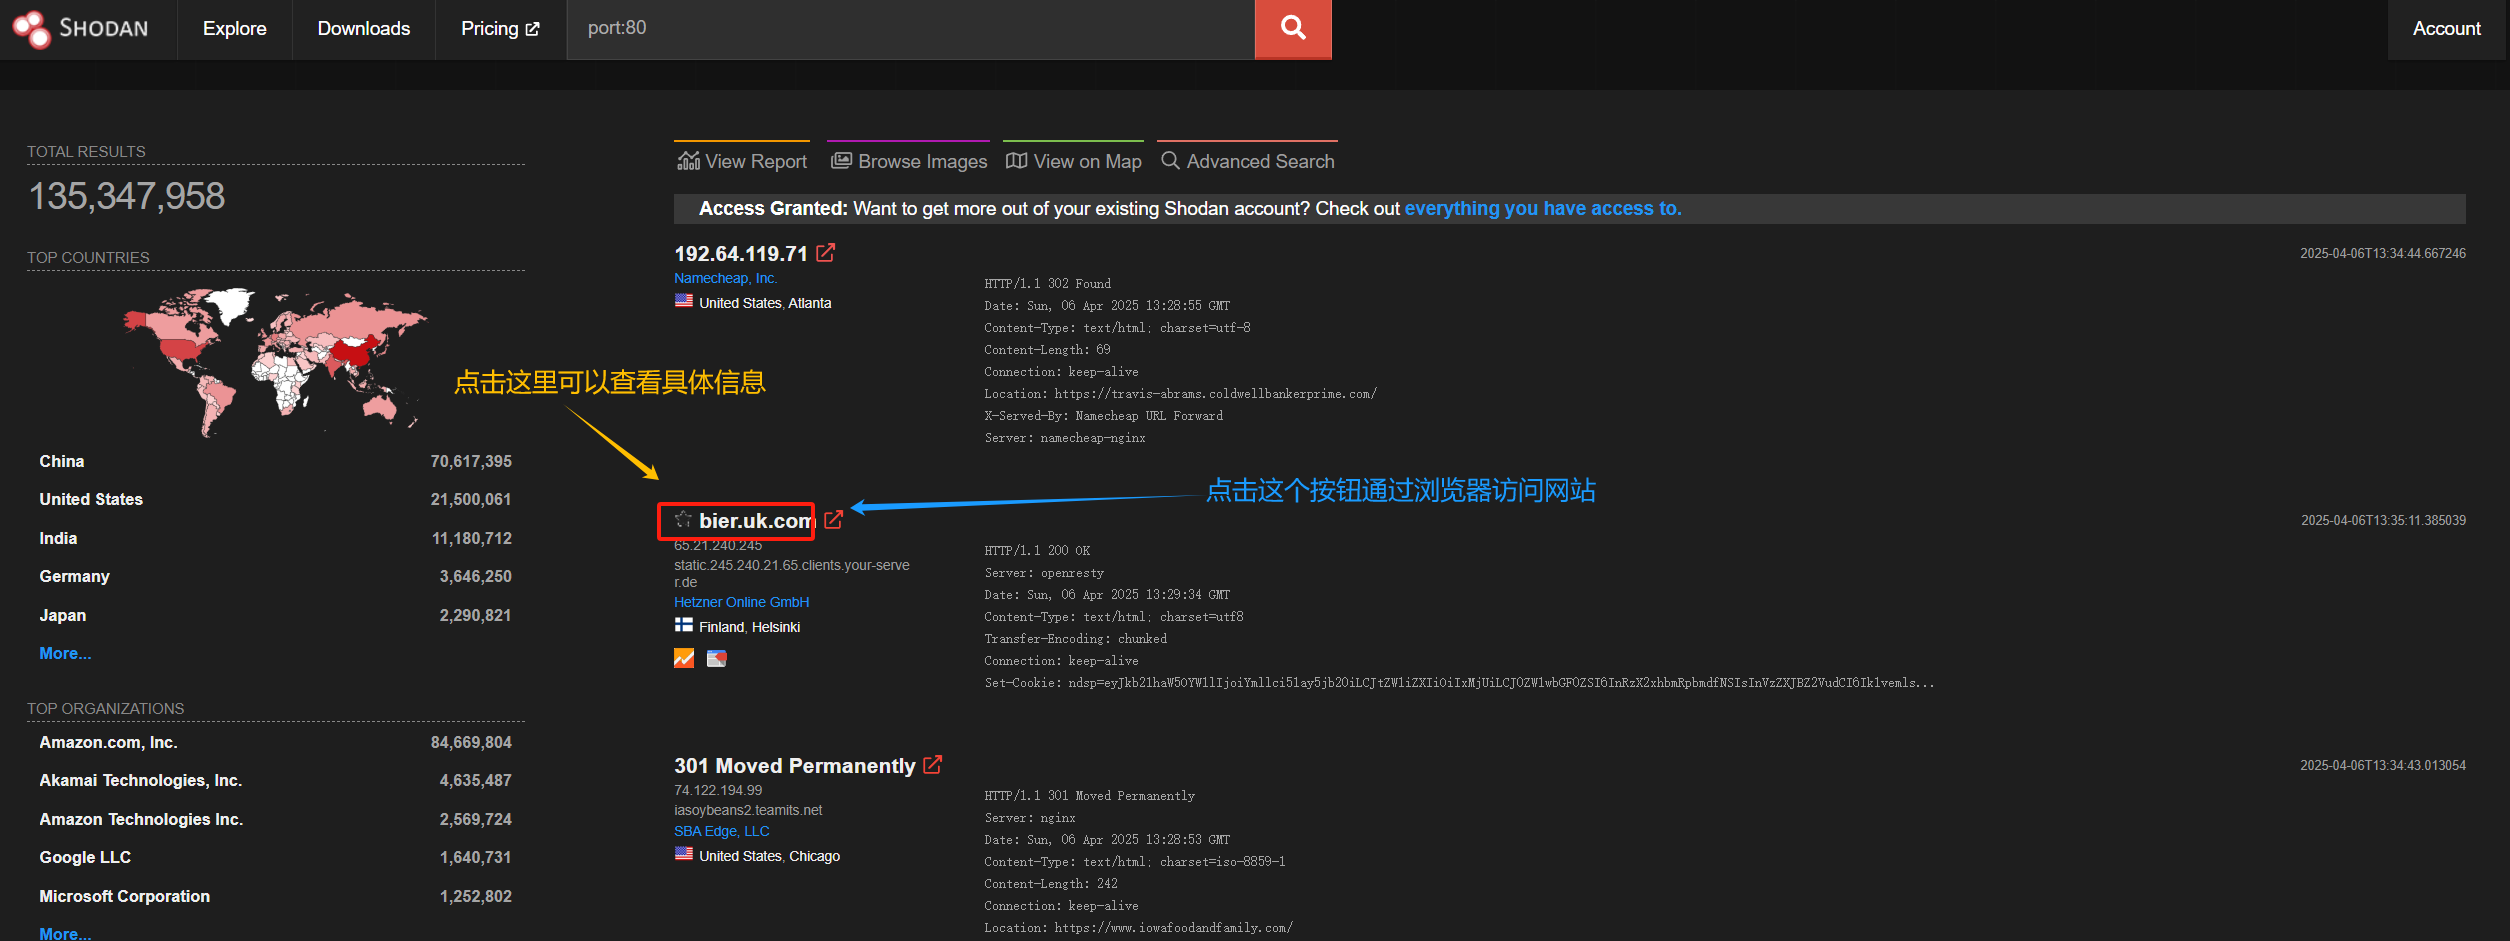2510x941 pixels.
Task: Open the 192.64.119.71 result
Action: pos(740,254)
